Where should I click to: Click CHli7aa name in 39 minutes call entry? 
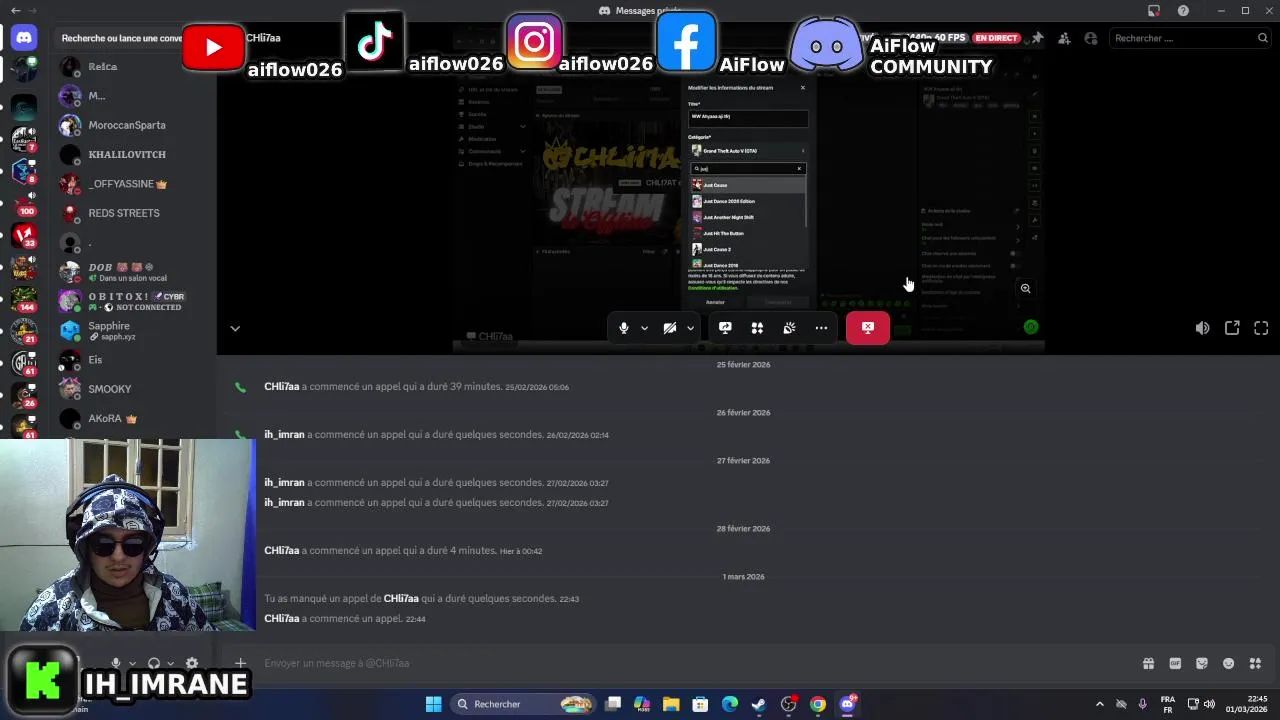click(282, 386)
